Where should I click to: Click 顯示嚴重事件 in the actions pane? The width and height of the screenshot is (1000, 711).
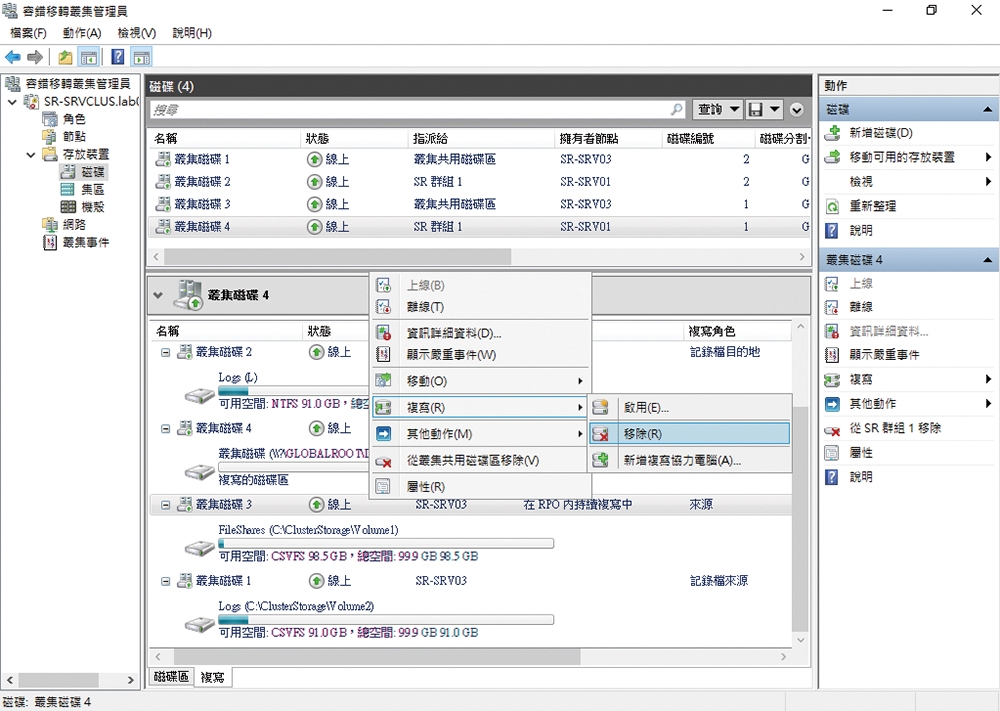[x=885, y=355]
